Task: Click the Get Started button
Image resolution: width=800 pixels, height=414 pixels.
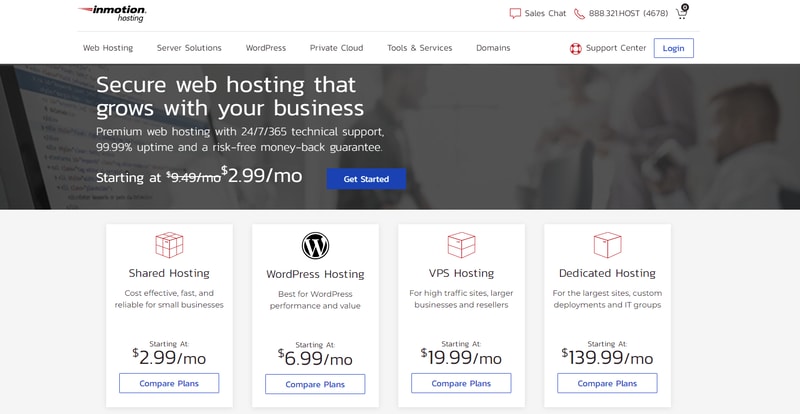Action: pos(366,179)
